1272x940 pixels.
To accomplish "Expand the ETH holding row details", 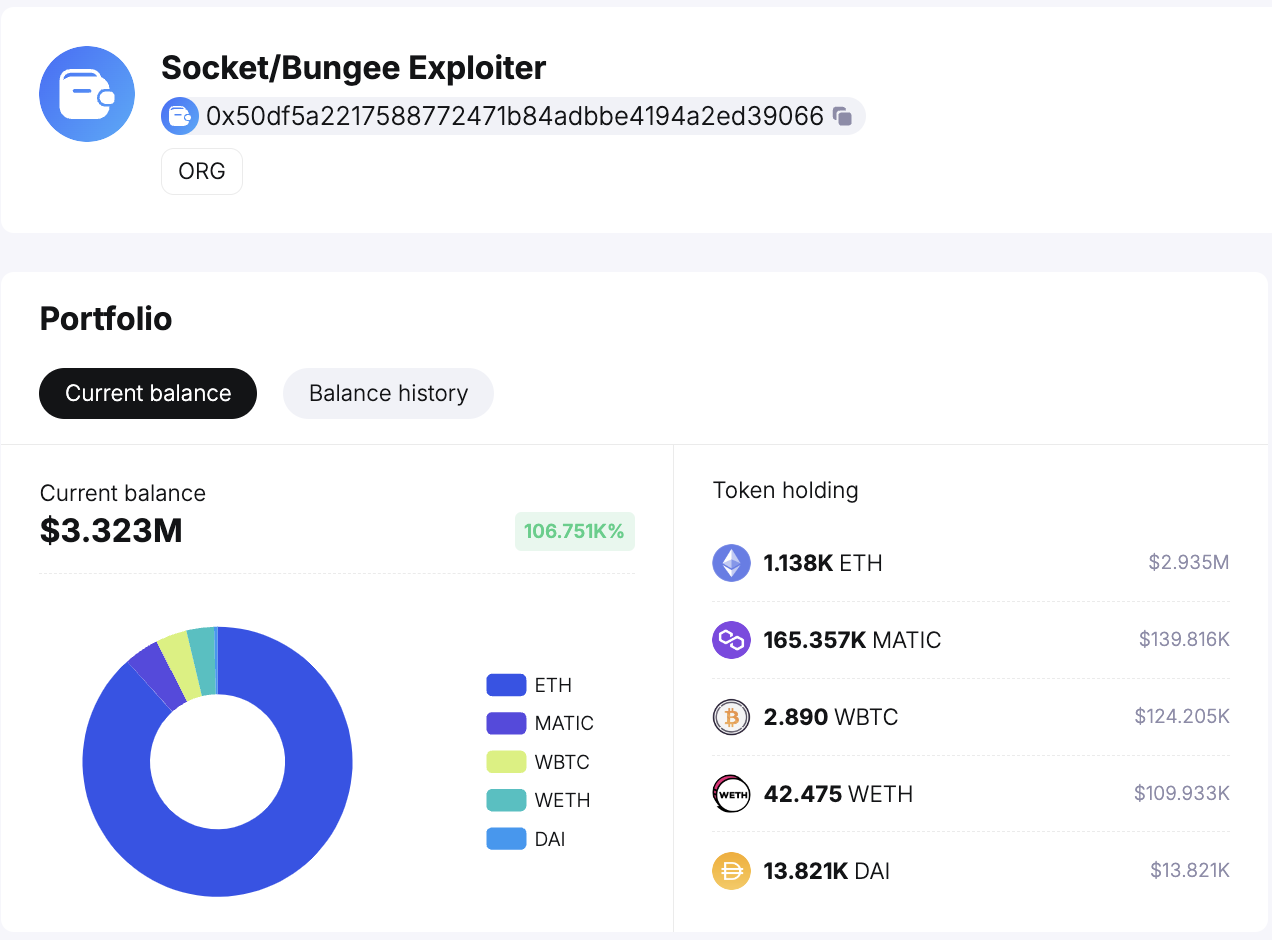I will [x=970, y=562].
